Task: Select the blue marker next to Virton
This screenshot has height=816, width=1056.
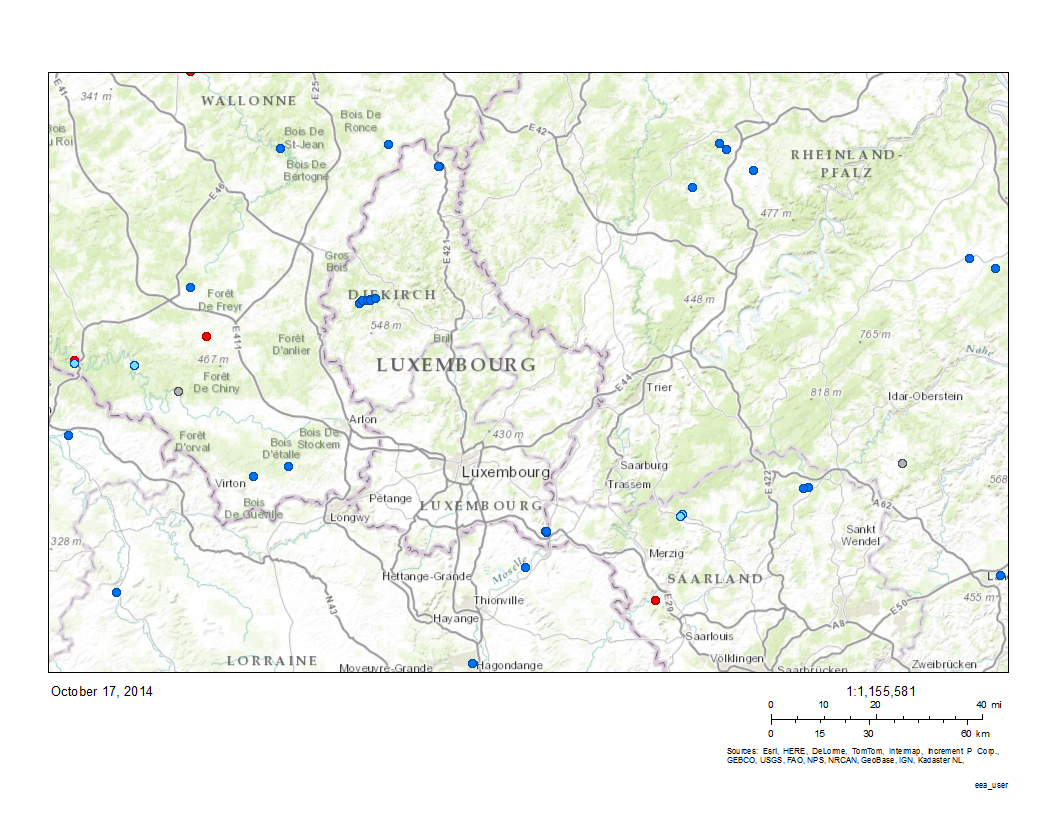Action: (x=253, y=476)
